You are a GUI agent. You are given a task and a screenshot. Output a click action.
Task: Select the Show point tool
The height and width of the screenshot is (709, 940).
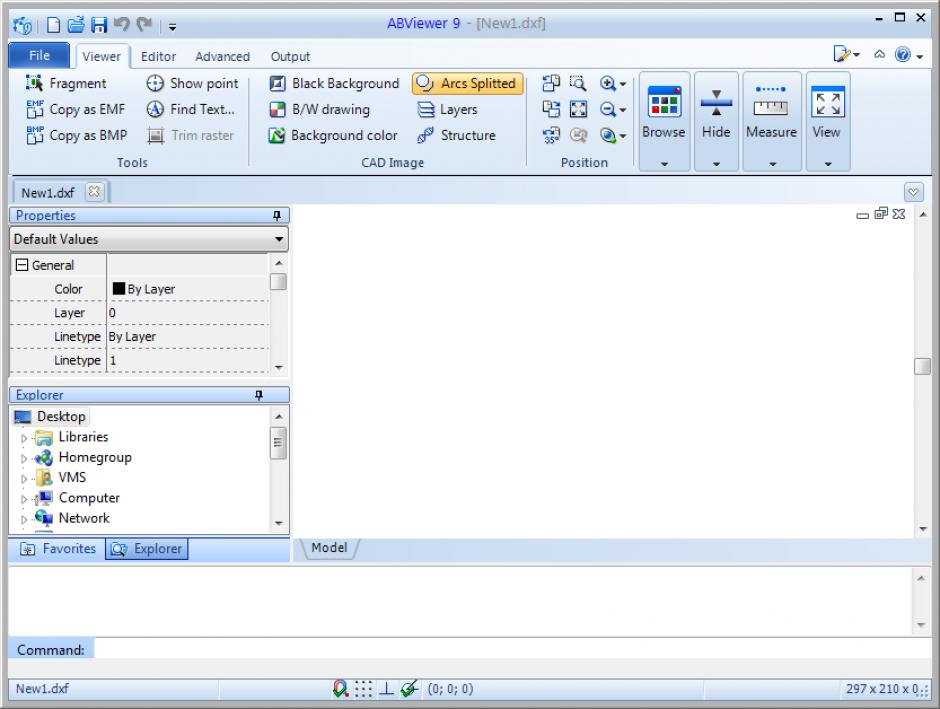[192, 83]
